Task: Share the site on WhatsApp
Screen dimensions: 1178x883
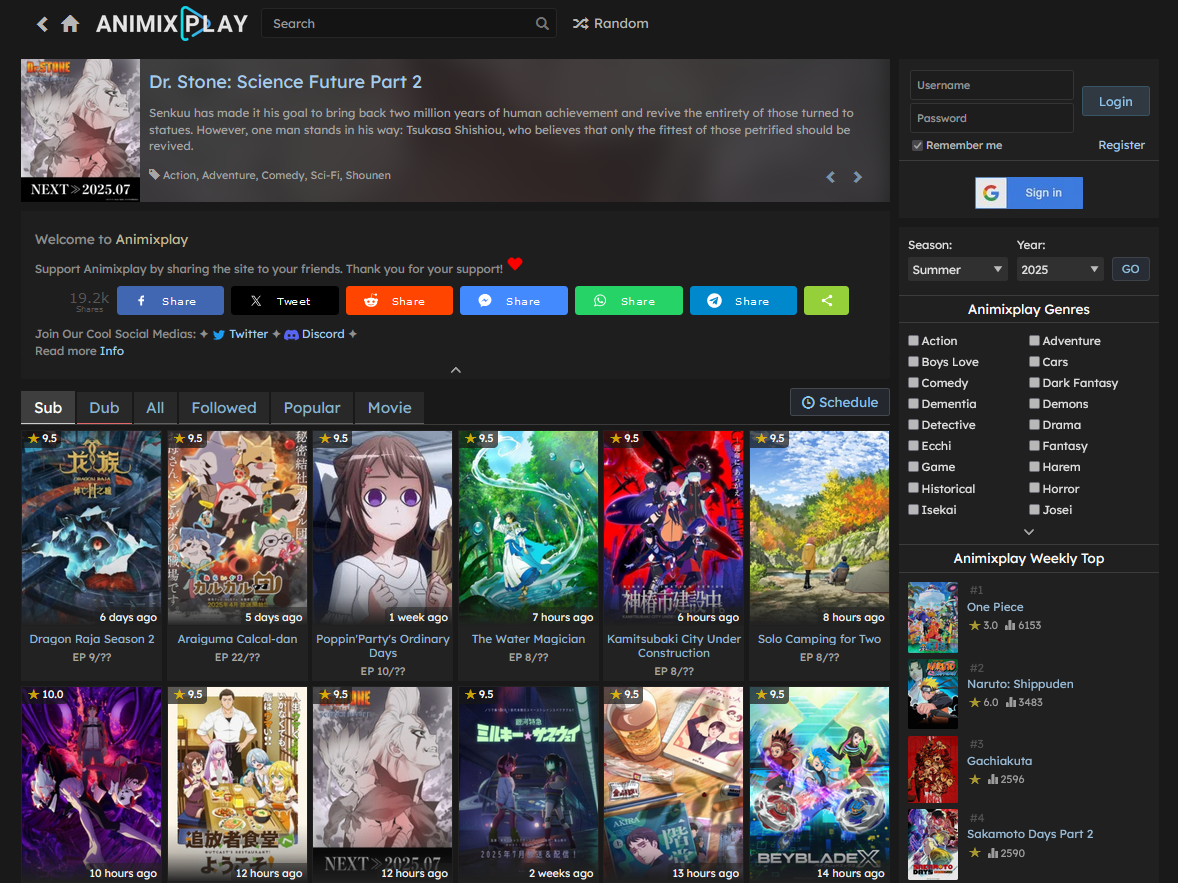Action: pos(629,301)
